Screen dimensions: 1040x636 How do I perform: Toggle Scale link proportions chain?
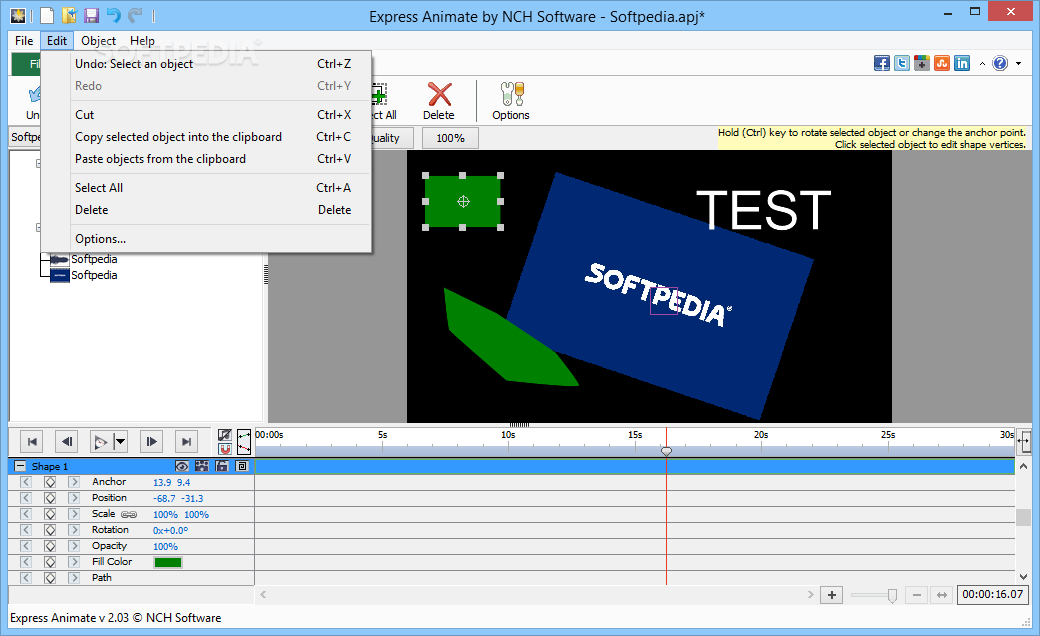pyautogui.click(x=129, y=515)
